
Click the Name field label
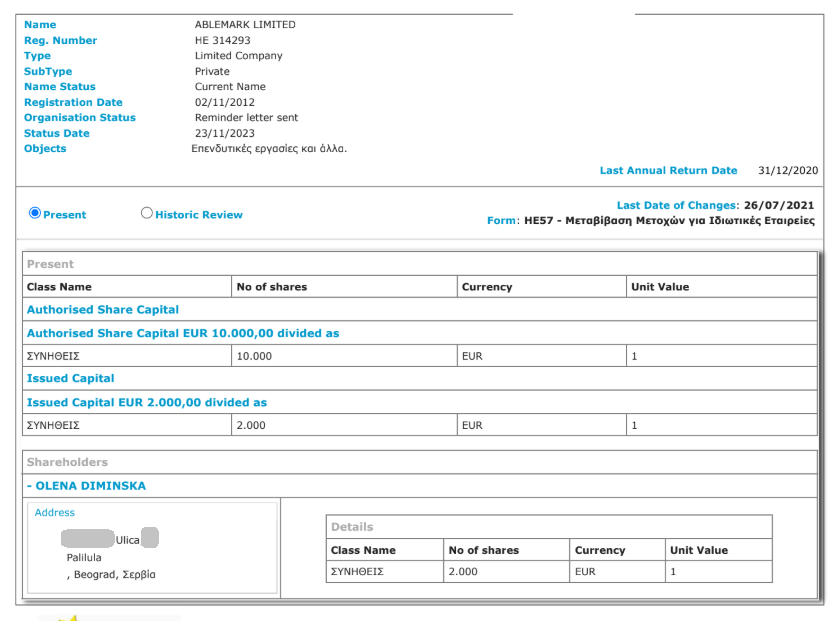40,24
